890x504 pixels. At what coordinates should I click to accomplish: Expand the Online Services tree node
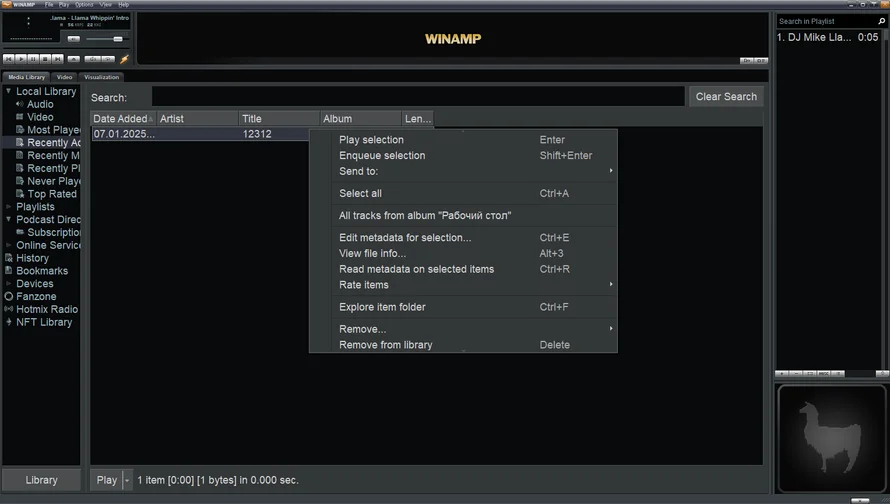8,245
